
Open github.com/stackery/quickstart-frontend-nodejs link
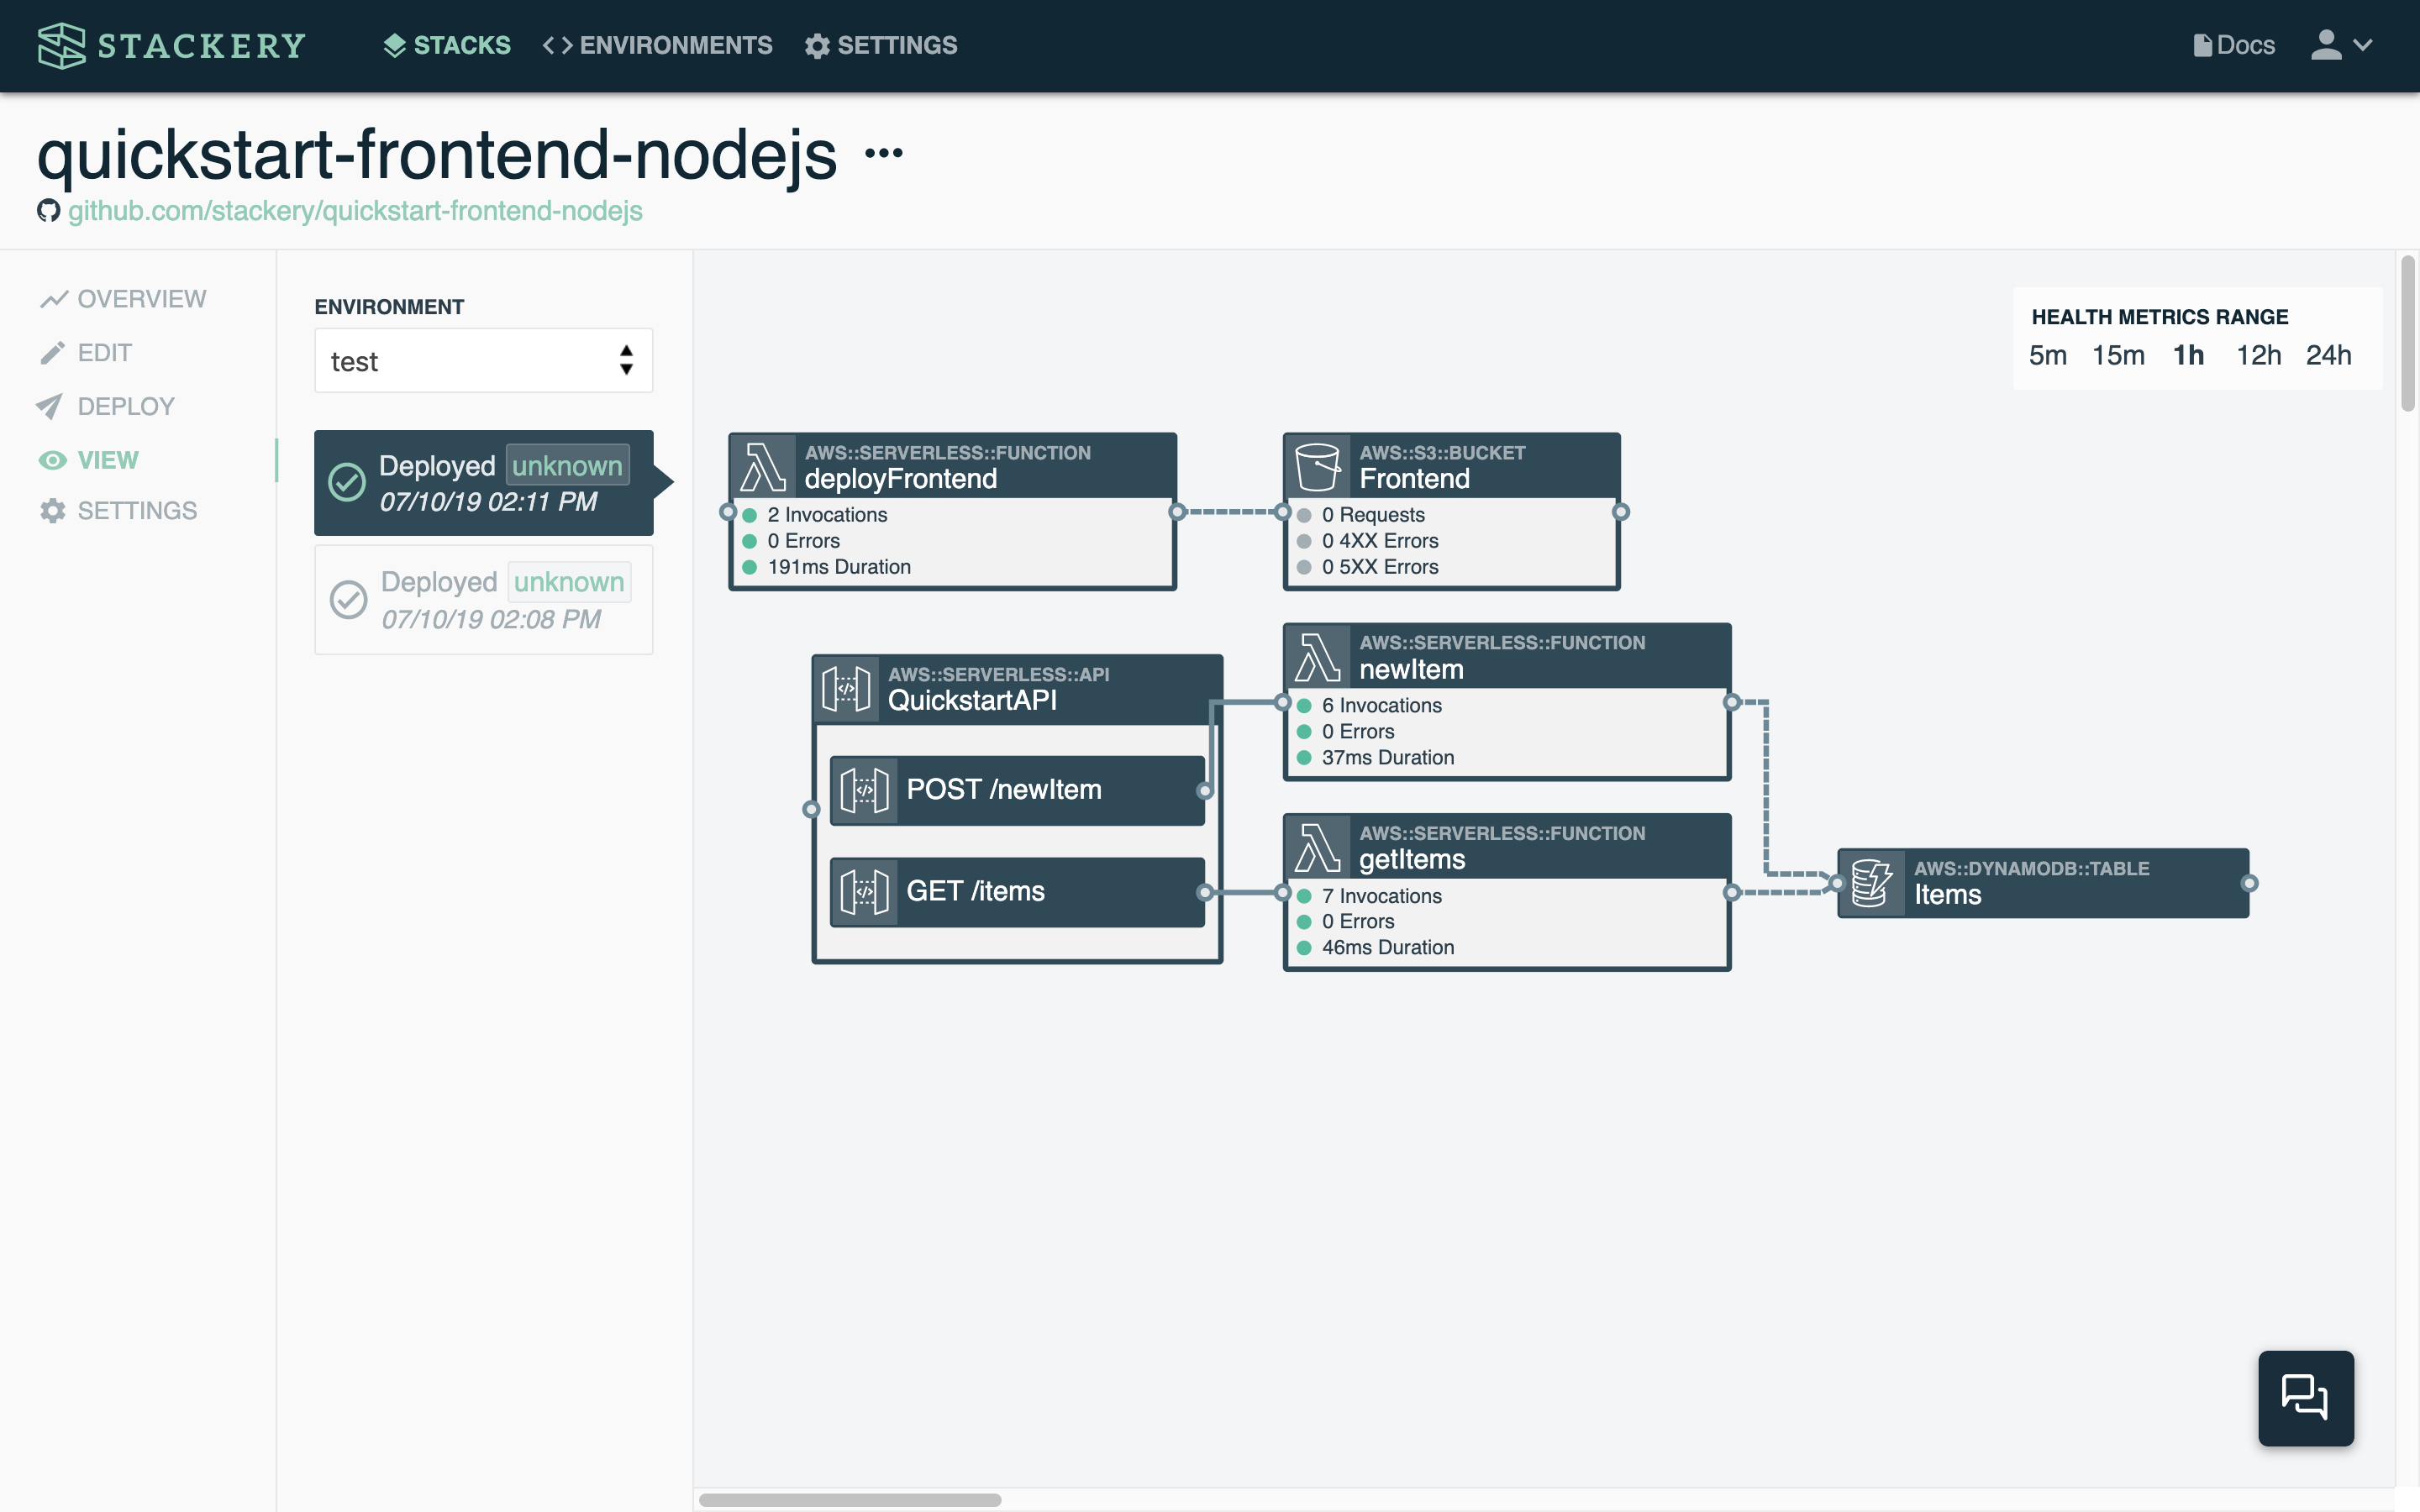click(355, 211)
